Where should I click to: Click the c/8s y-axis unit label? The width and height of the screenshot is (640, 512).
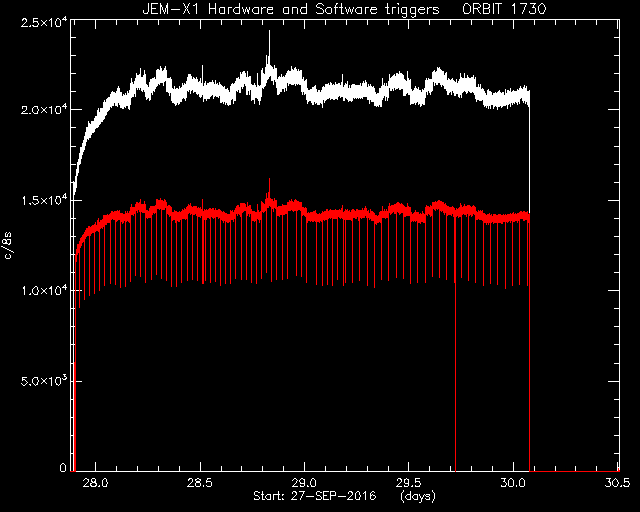click(x=8, y=247)
